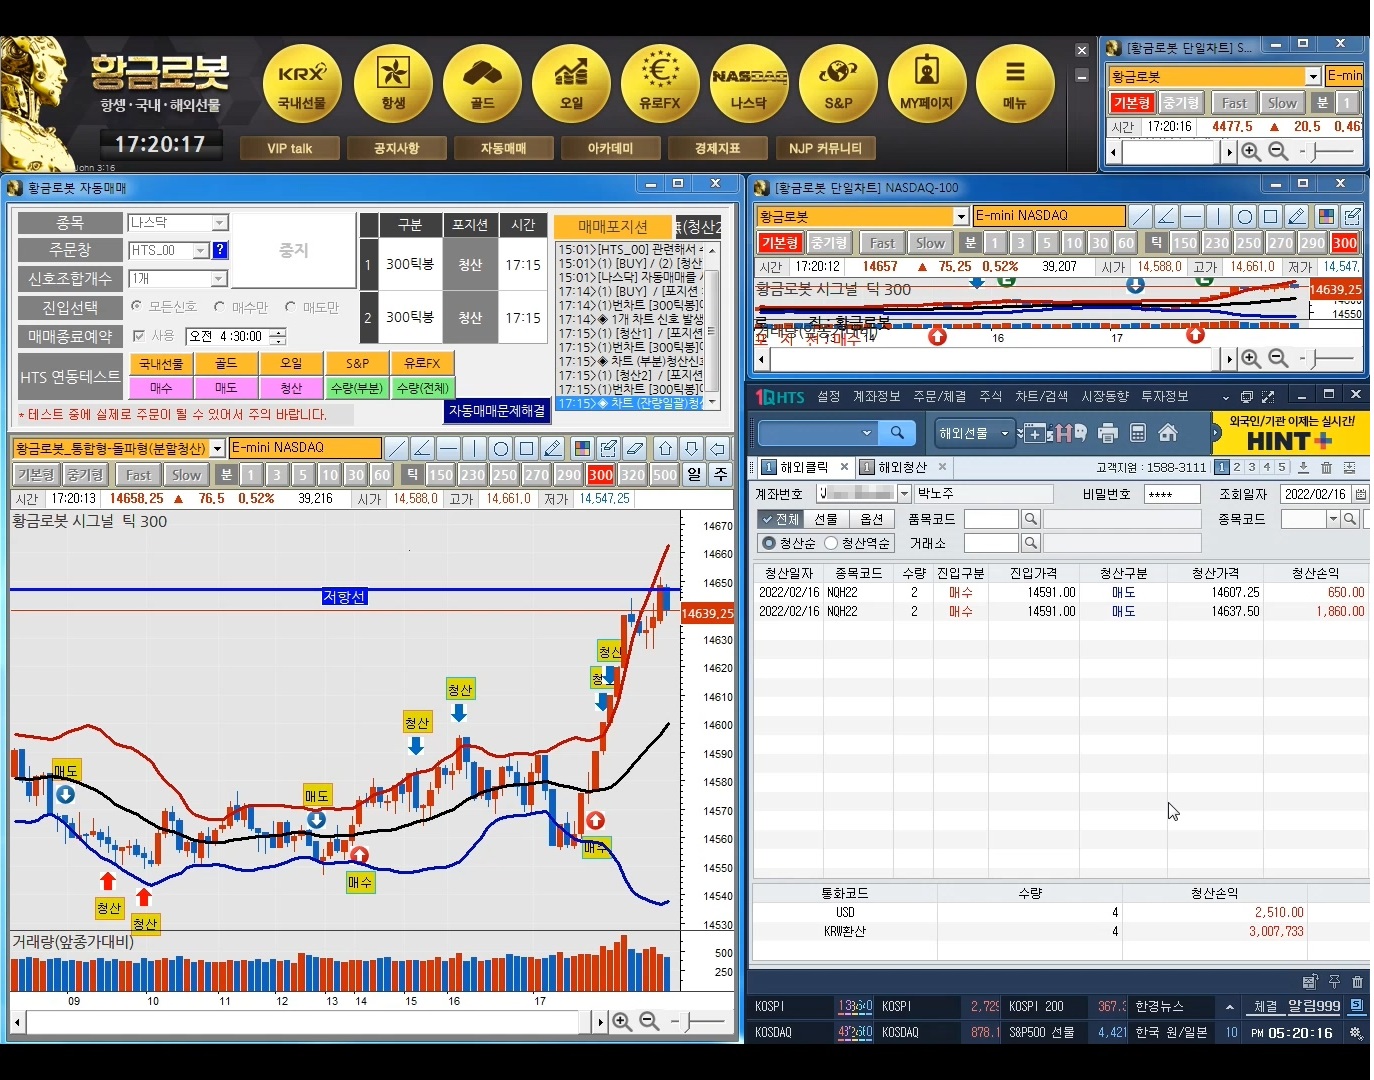Go to home icon in 1Q HTS toolbar

point(1168,433)
